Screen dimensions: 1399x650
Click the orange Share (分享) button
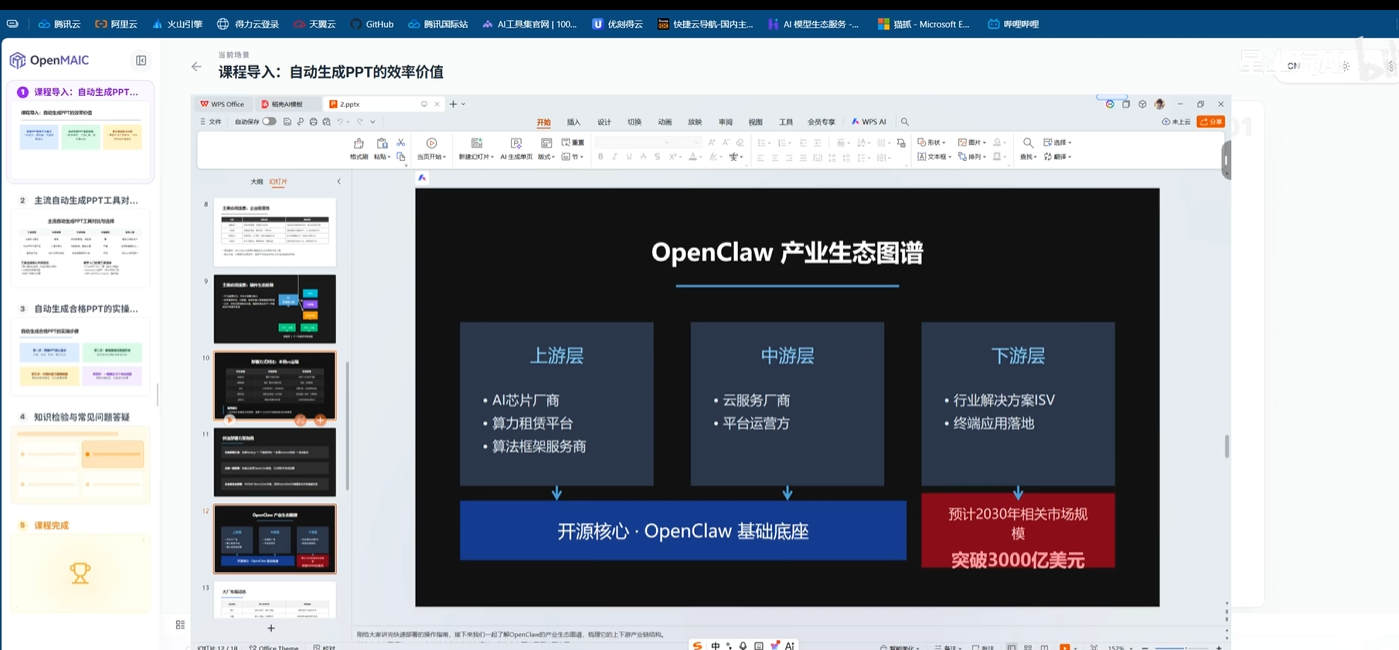coord(1210,122)
